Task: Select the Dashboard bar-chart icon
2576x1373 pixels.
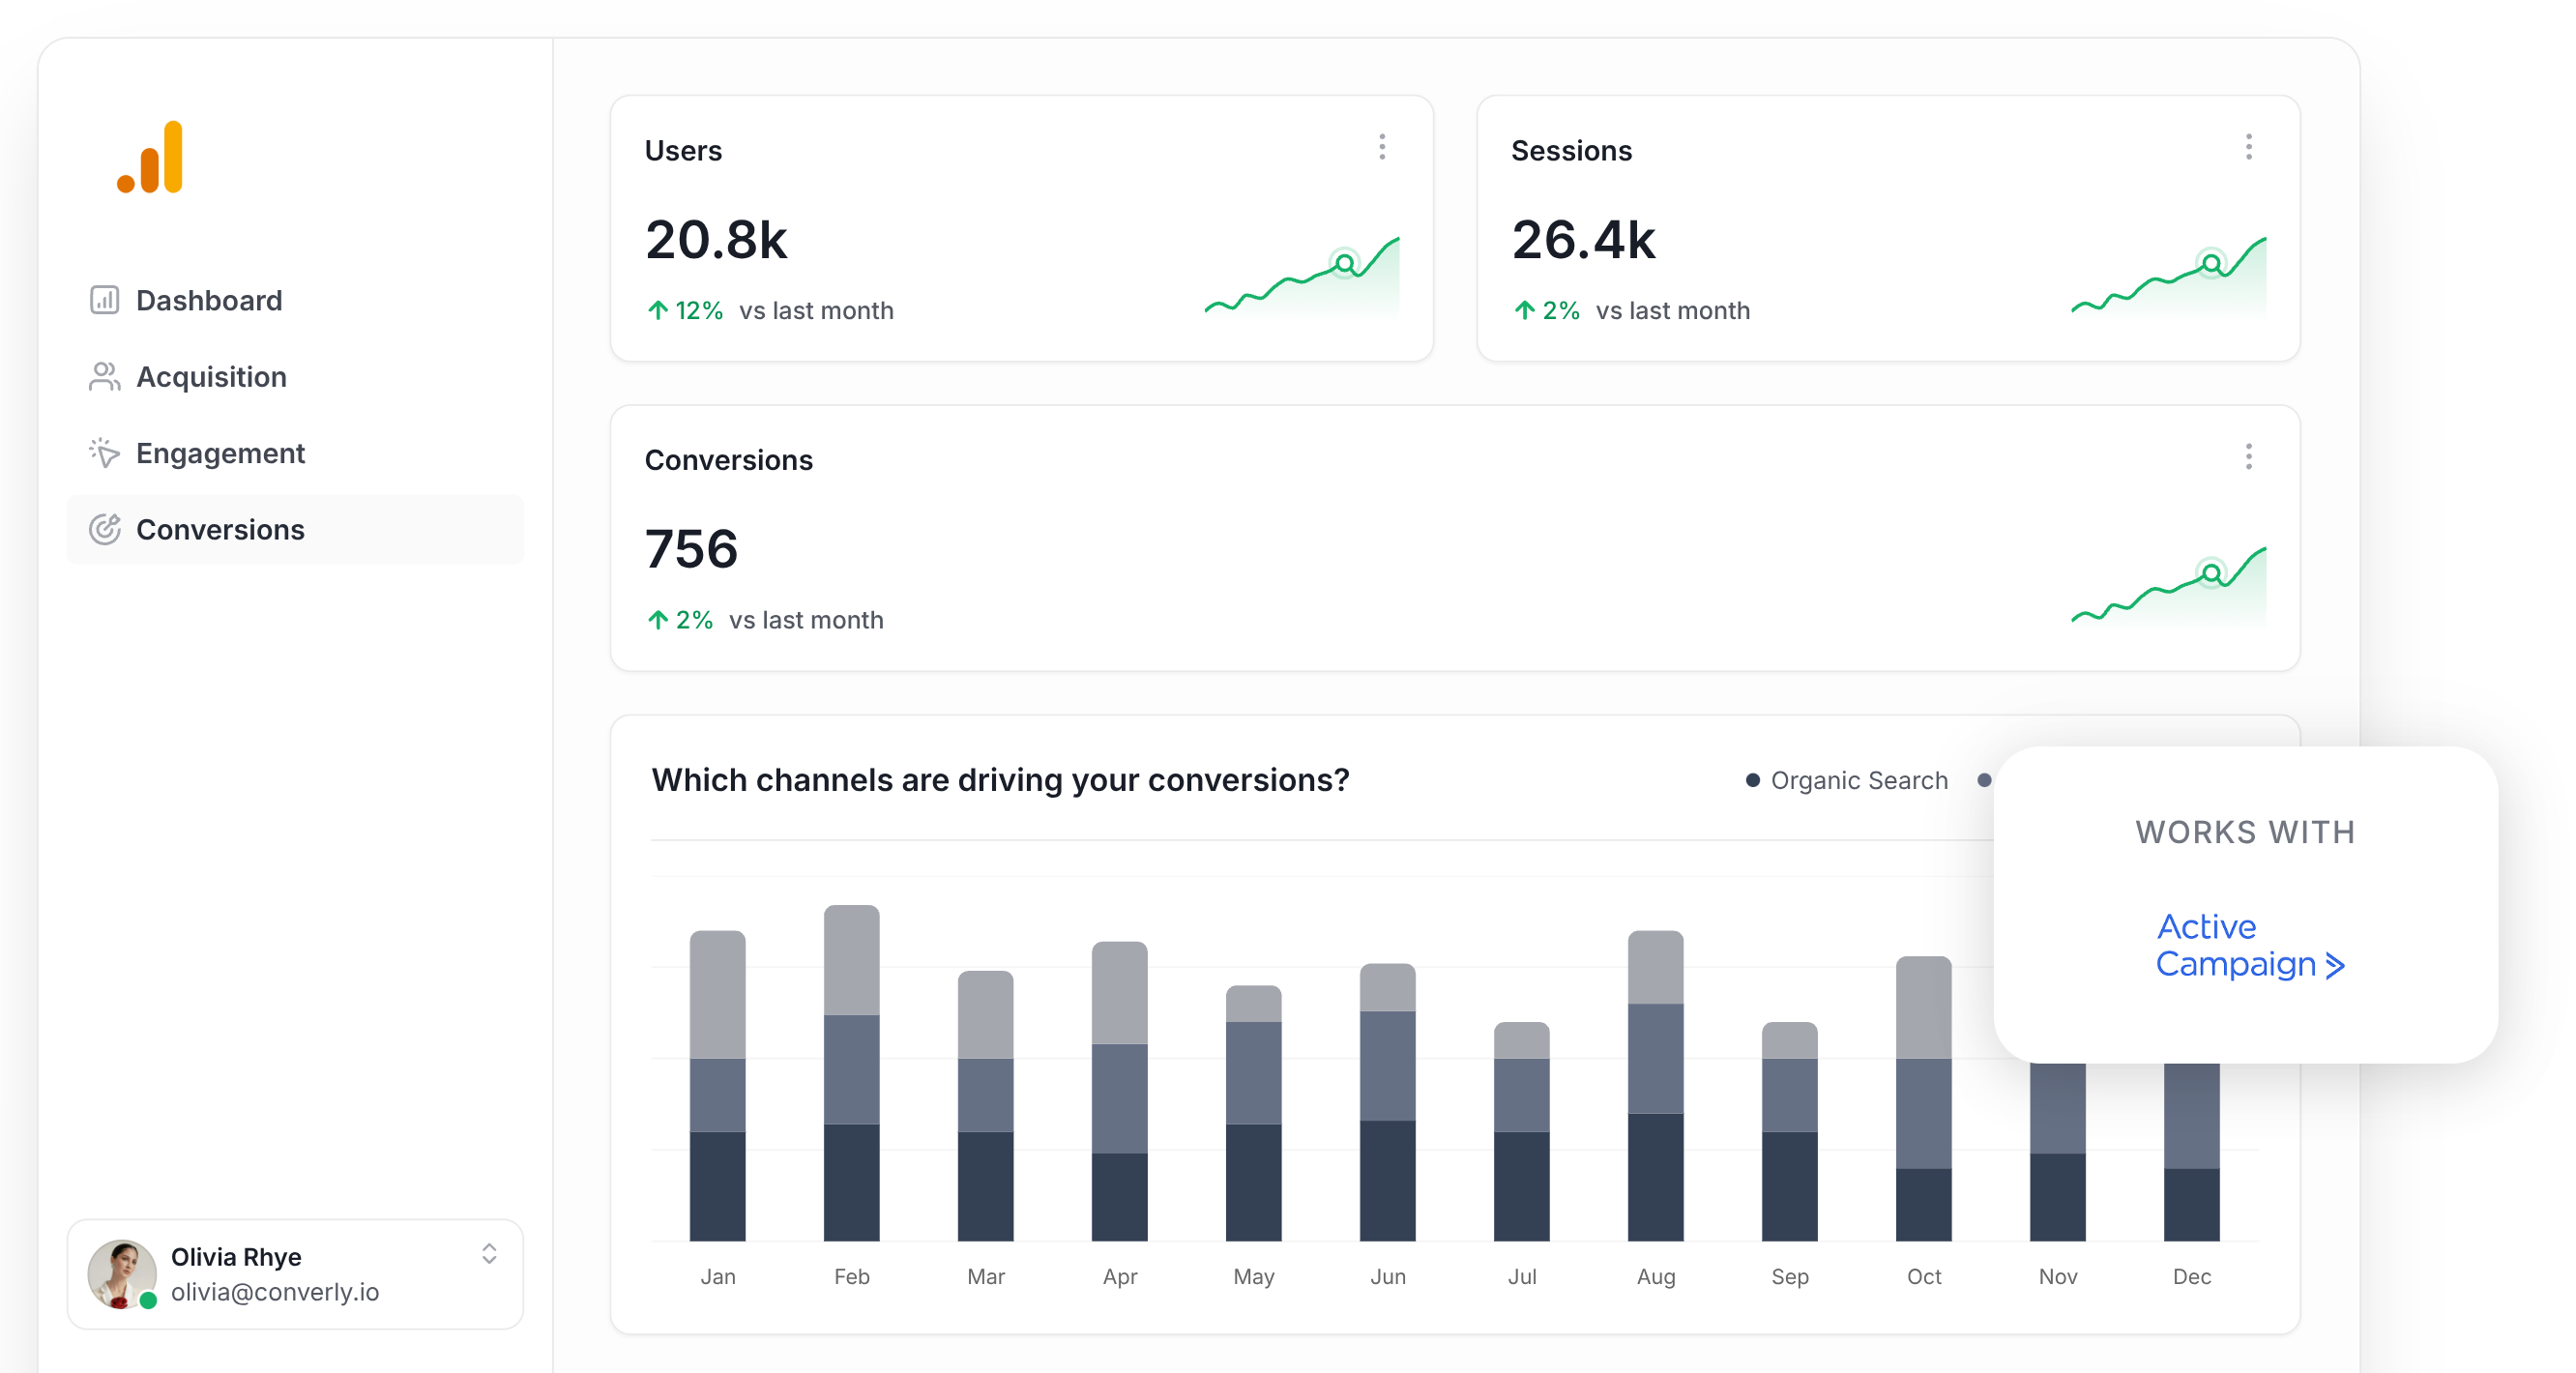Action: 104,299
